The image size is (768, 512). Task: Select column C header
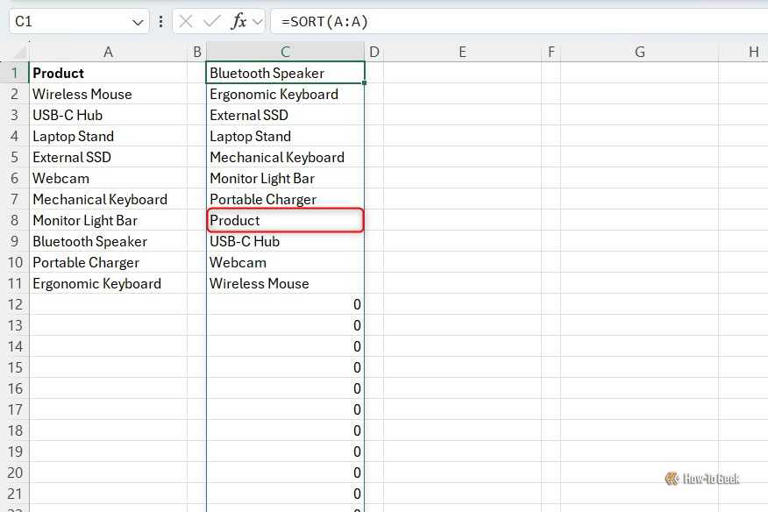pos(286,52)
